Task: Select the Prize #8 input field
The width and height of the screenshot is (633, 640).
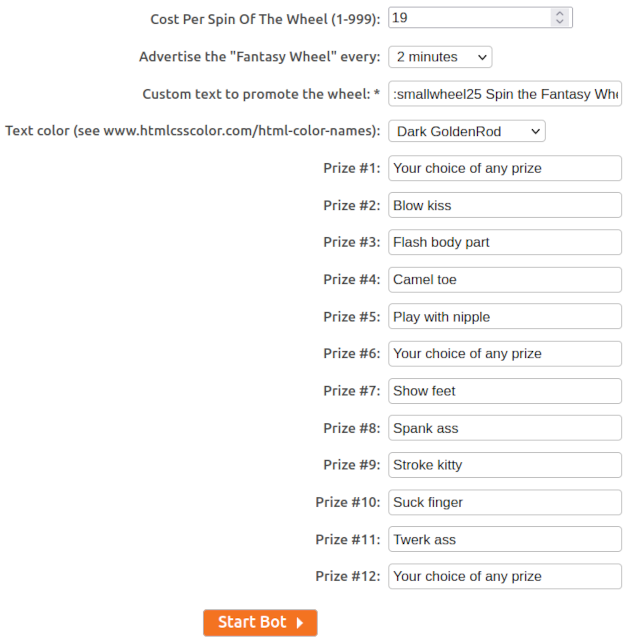Action: [505, 428]
